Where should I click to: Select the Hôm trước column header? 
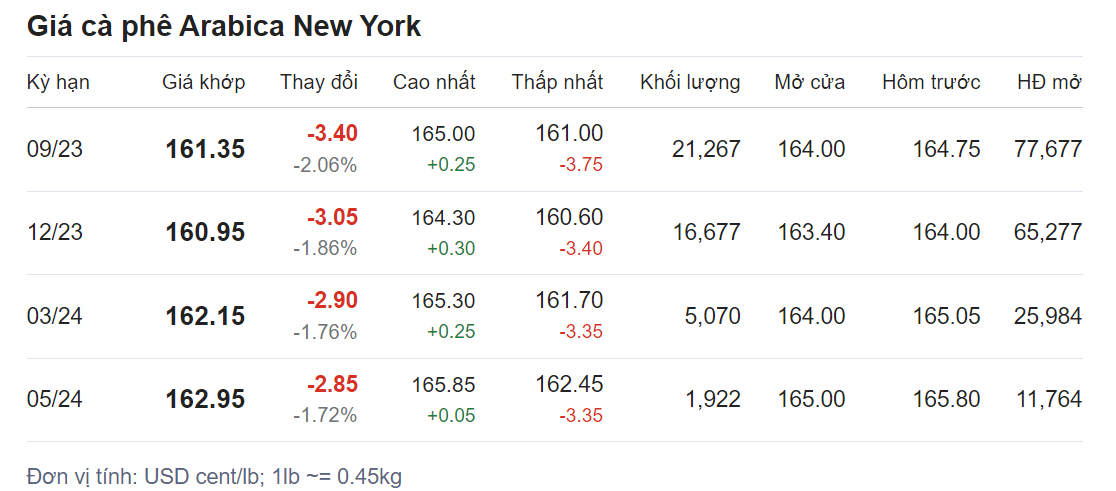(x=931, y=82)
